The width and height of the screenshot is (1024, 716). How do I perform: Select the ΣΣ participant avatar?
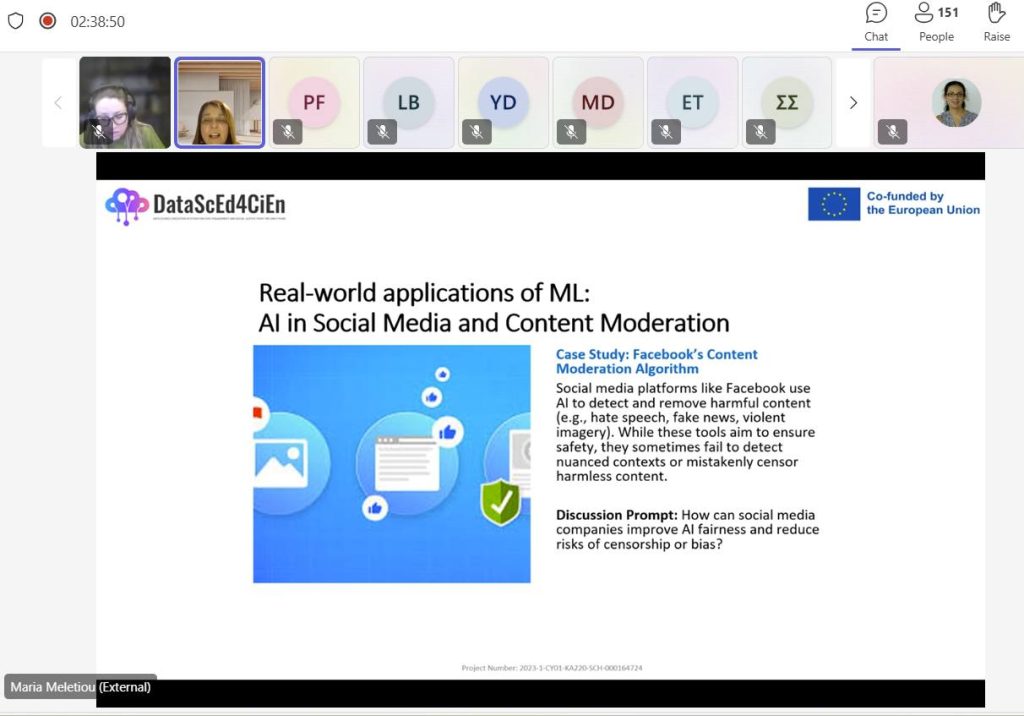[x=787, y=102]
